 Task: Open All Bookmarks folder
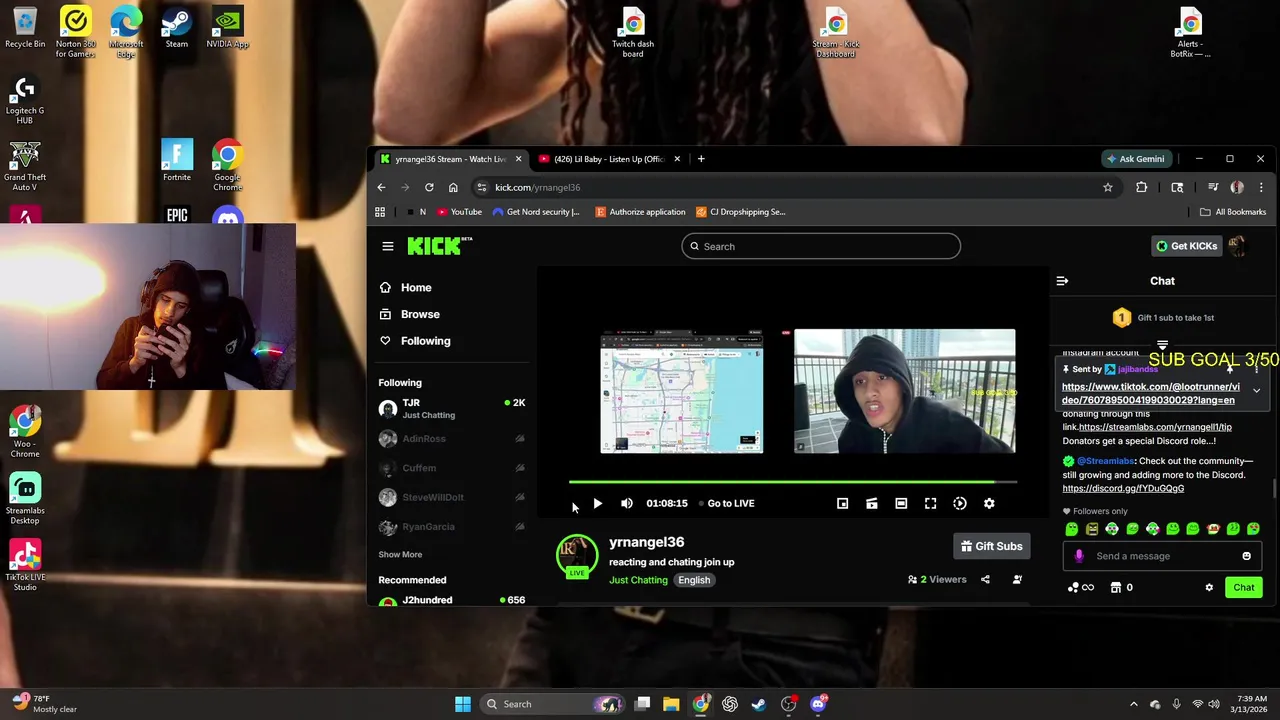[1233, 212]
